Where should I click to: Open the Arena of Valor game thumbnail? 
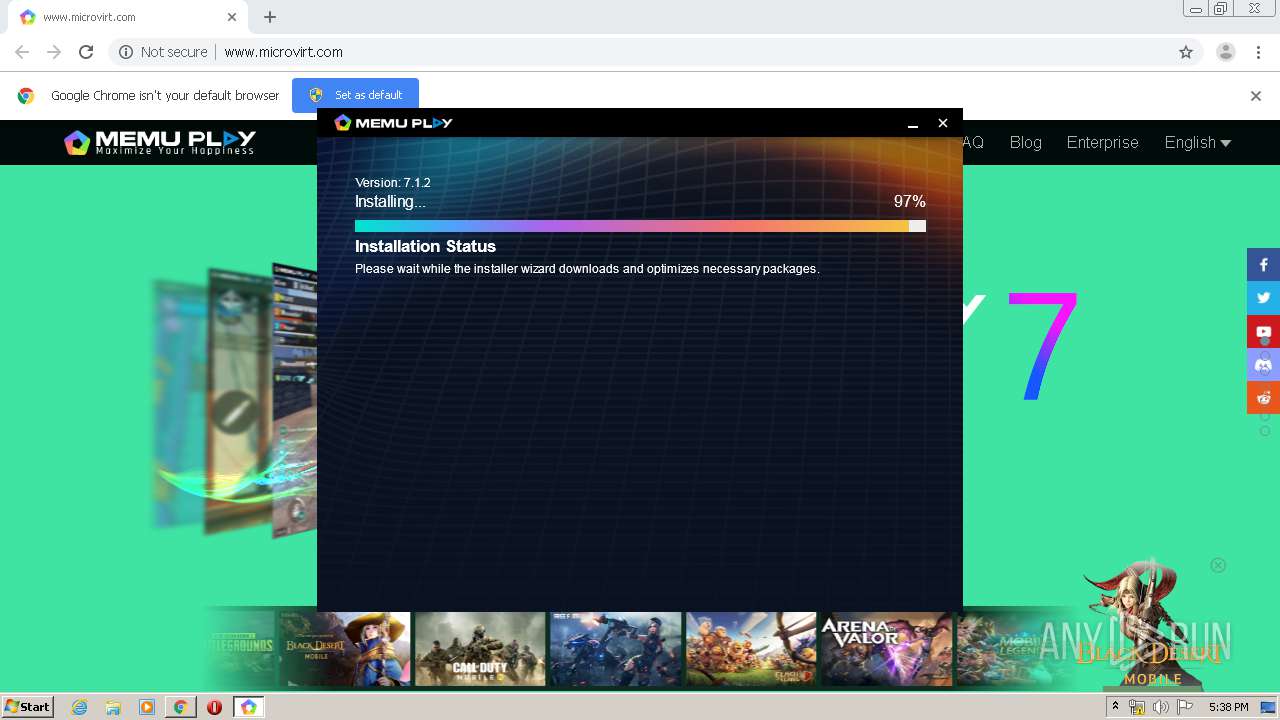(x=887, y=649)
